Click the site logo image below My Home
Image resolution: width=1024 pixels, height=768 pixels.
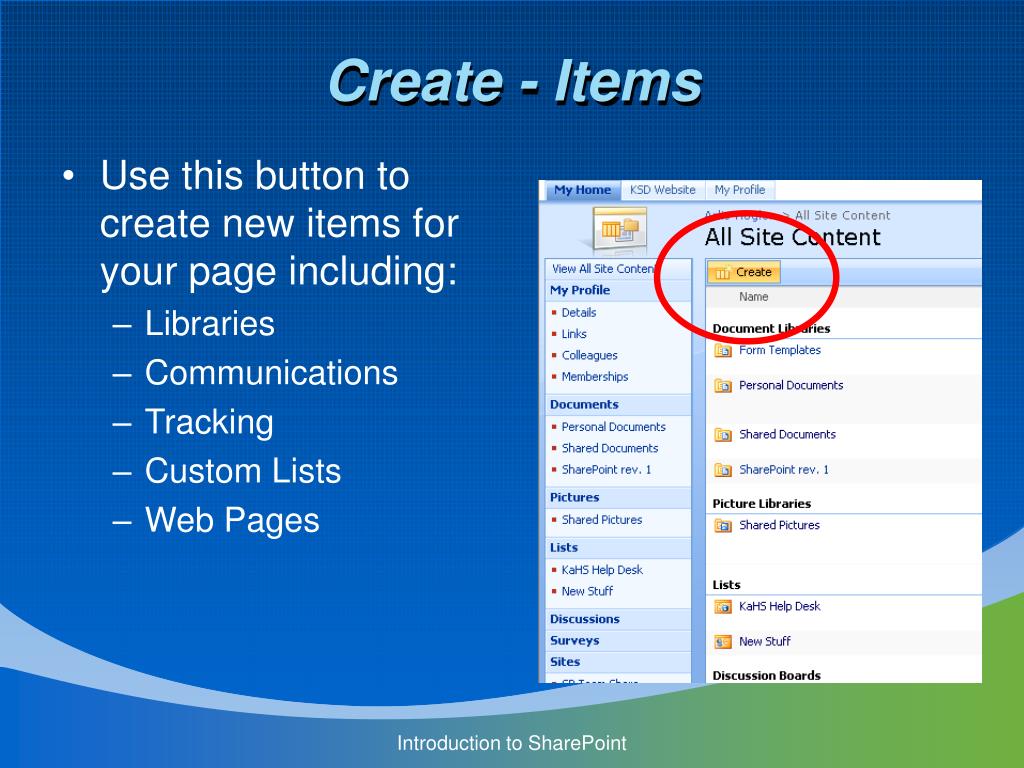[620, 231]
